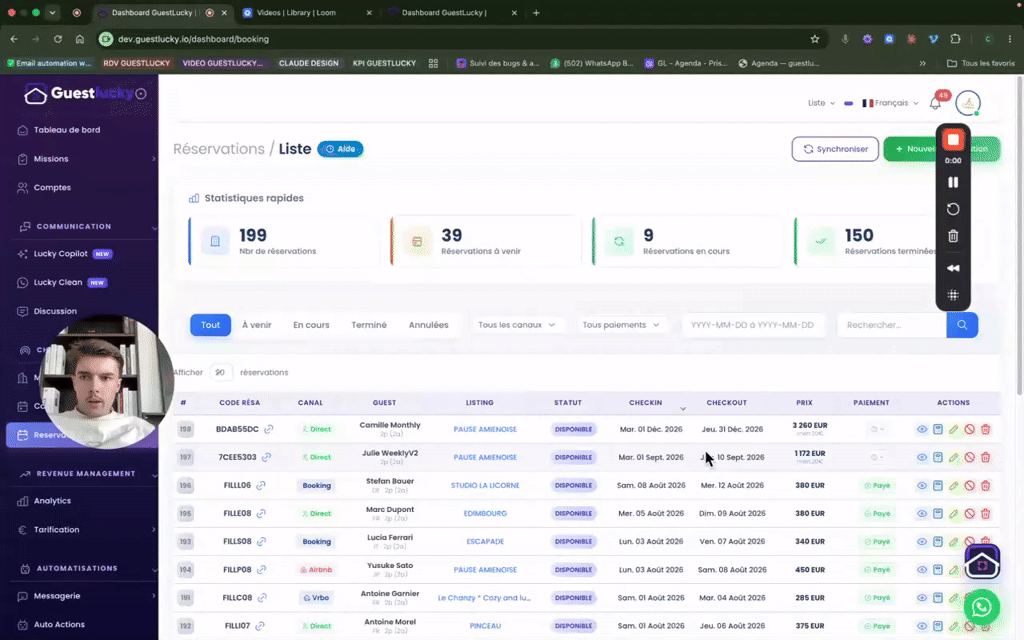This screenshot has height=640, width=1024.
Task: Delete the recording using trash icon
Action: pyautogui.click(x=953, y=236)
